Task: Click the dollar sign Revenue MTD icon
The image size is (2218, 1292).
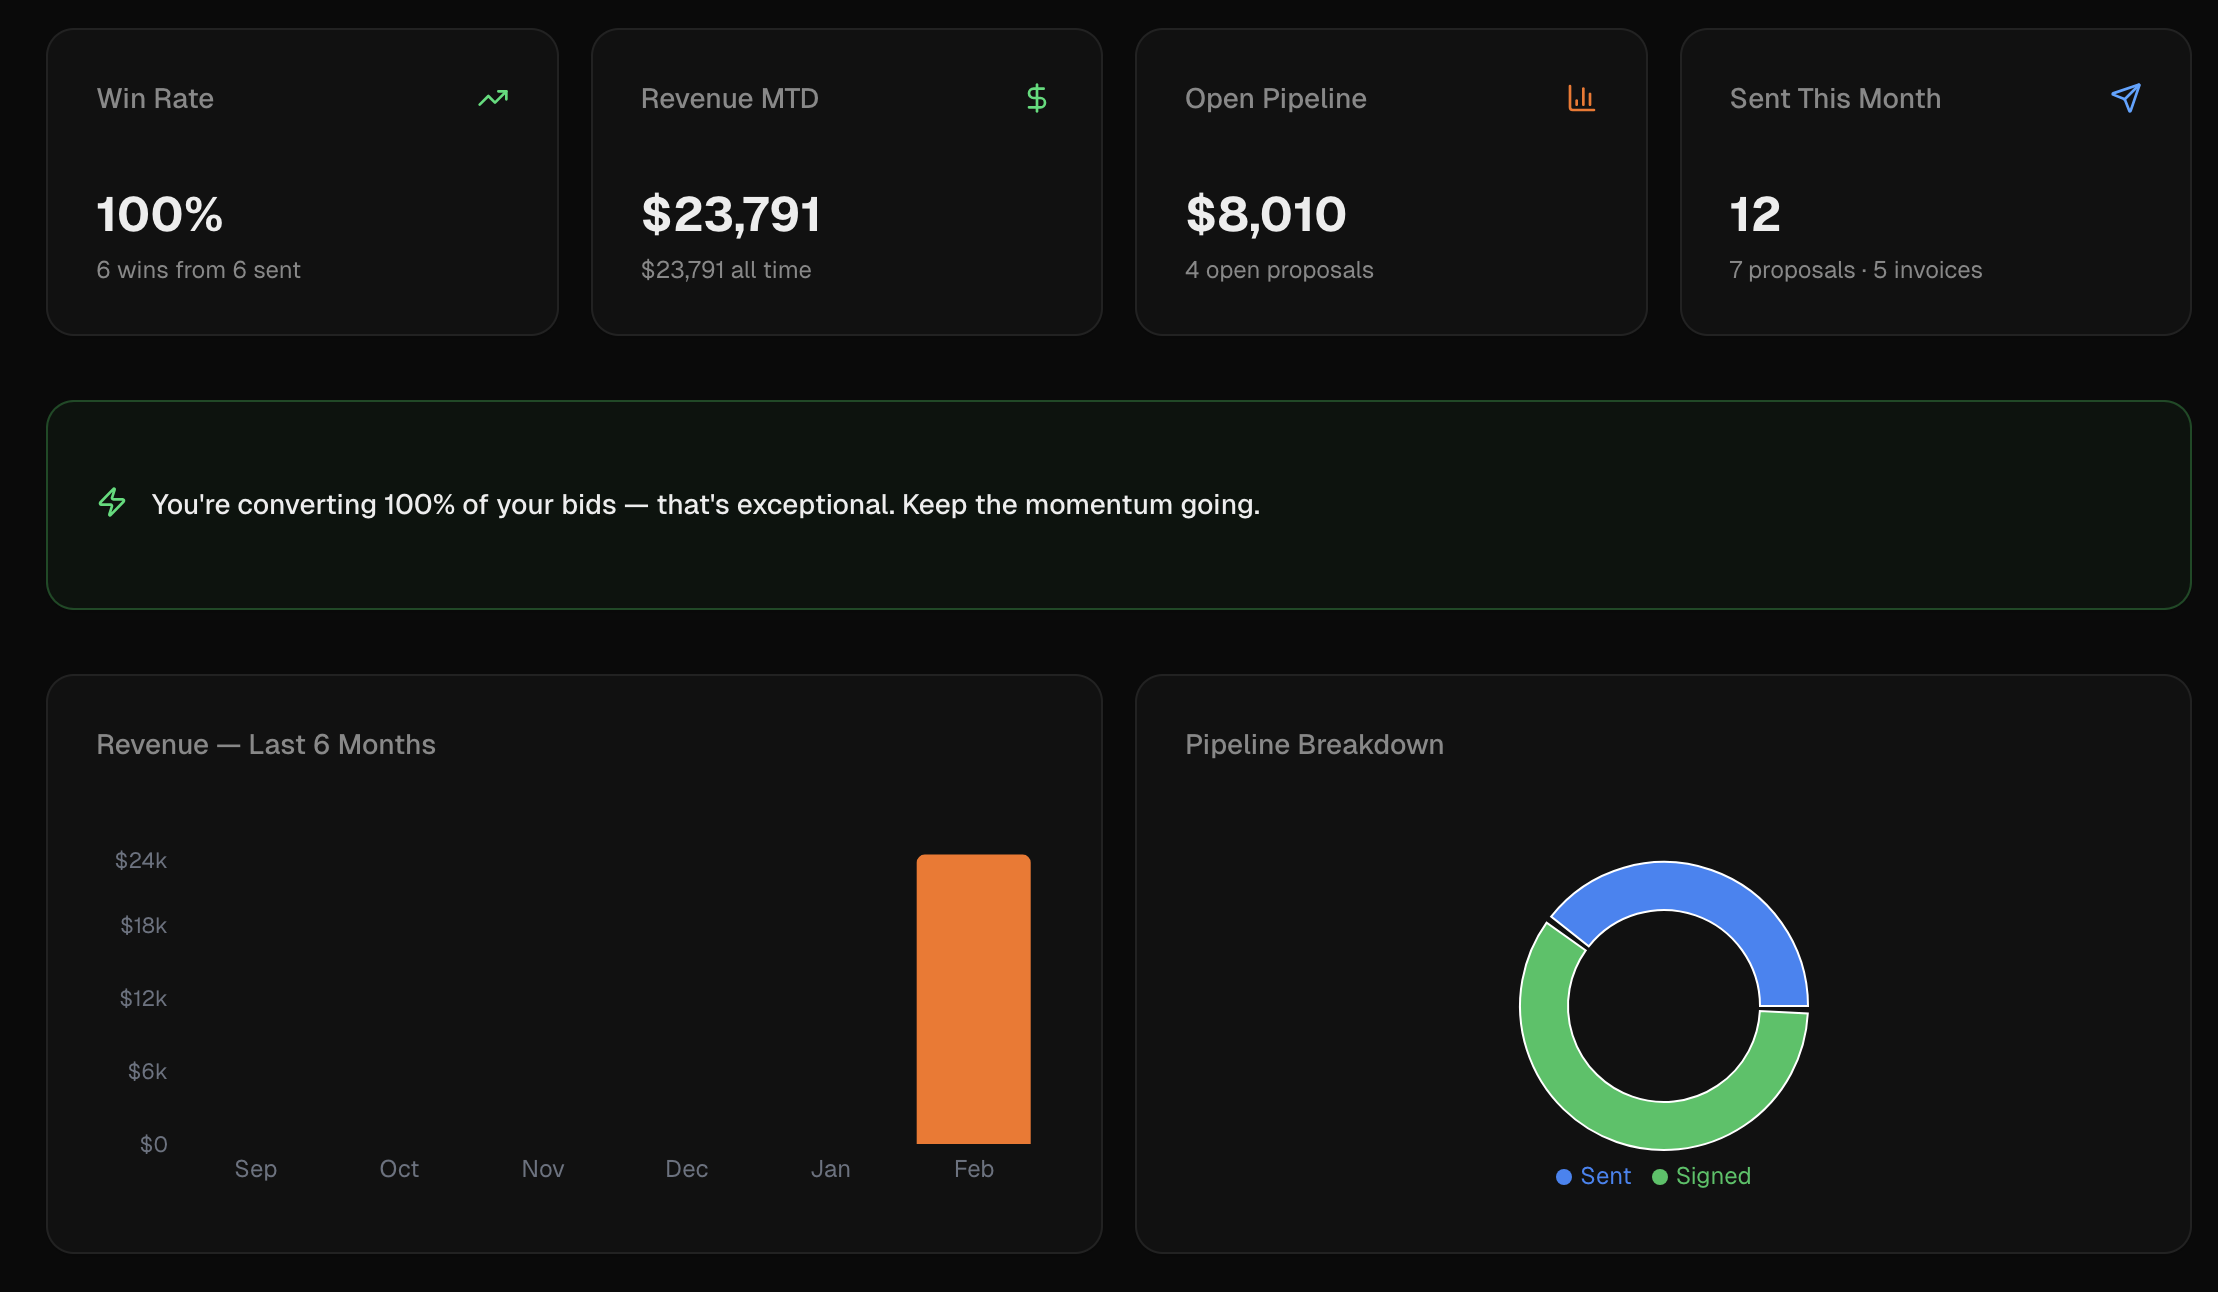Action: 1037,98
